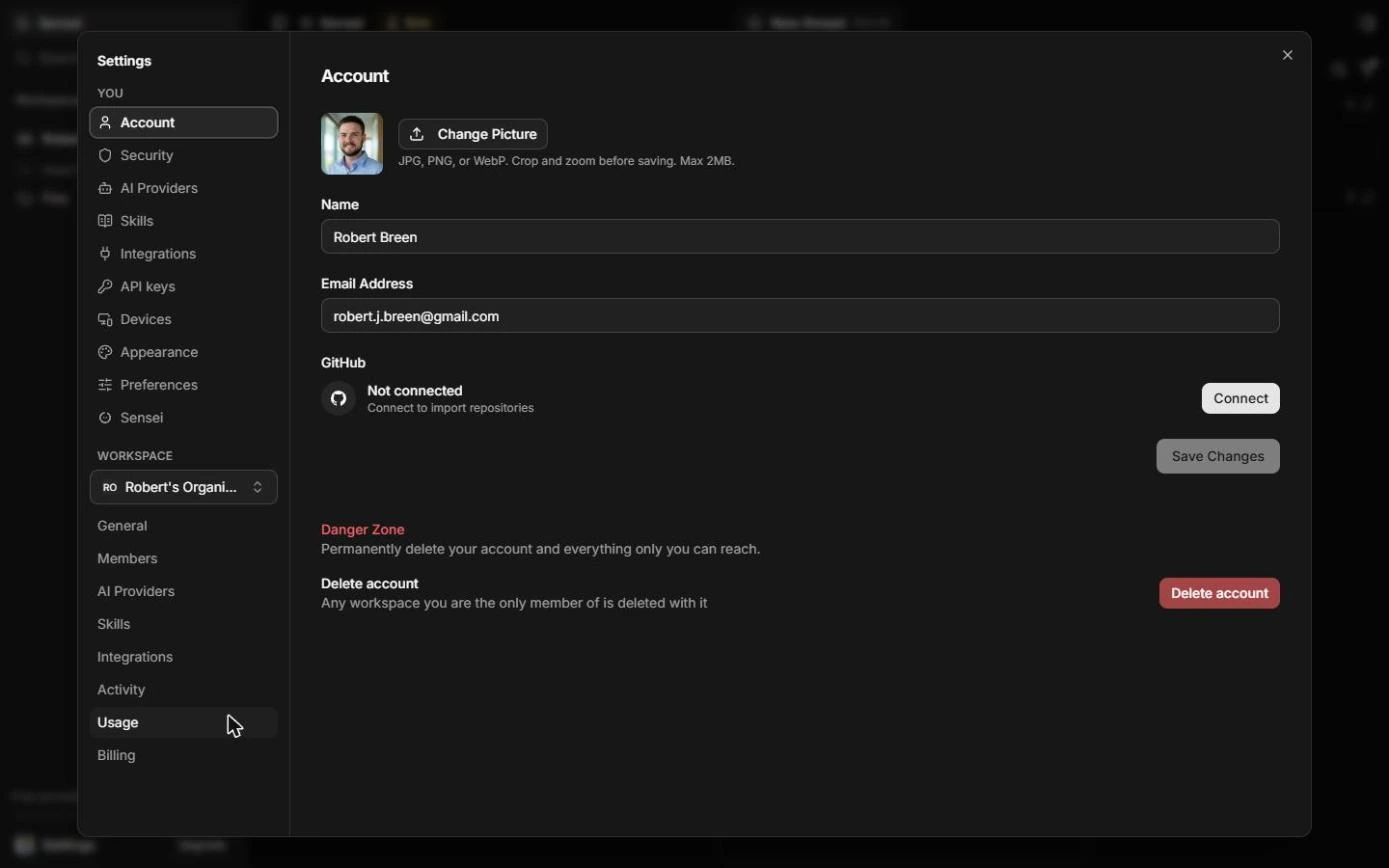Click the key icon beside API keys
Image resolution: width=1389 pixels, height=868 pixels.
[x=104, y=287]
